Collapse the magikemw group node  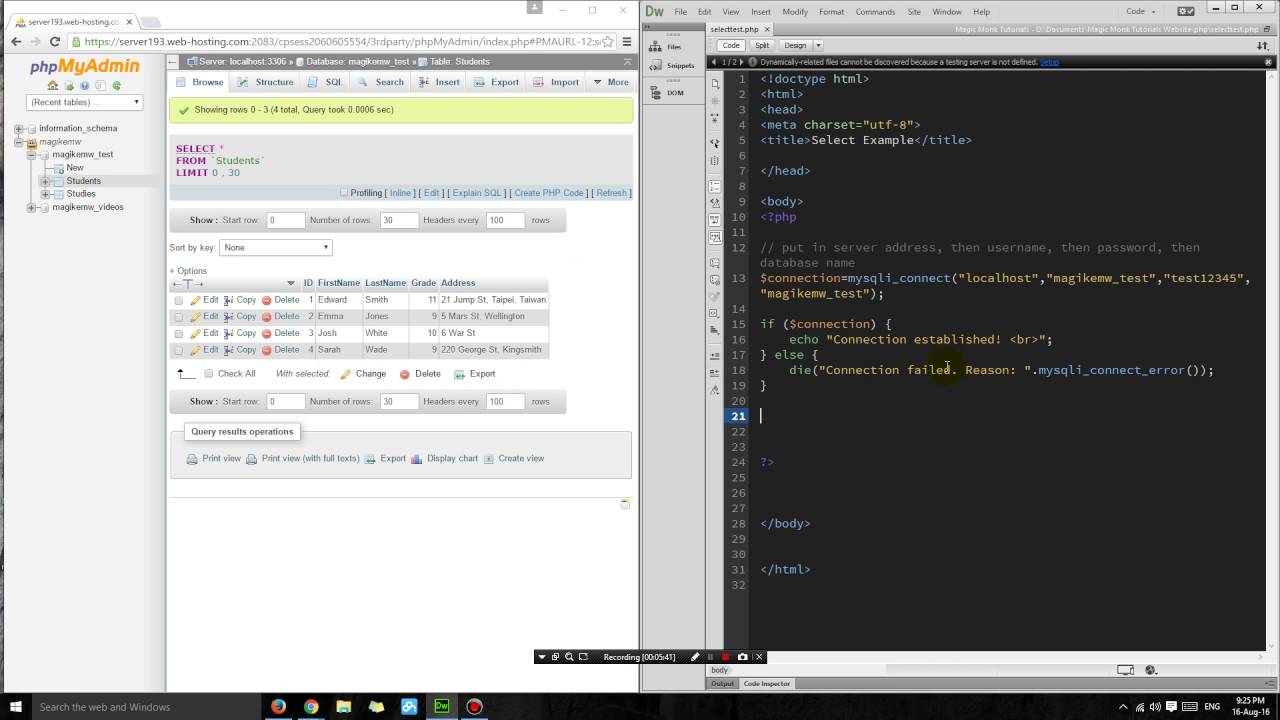coord(18,142)
